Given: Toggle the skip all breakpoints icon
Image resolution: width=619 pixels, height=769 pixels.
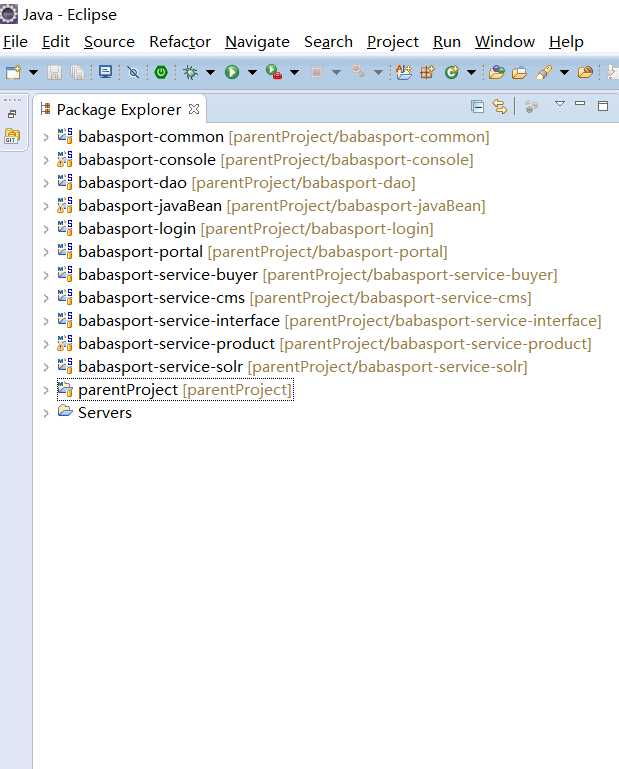Looking at the screenshot, I should click(x=133, y=73).
